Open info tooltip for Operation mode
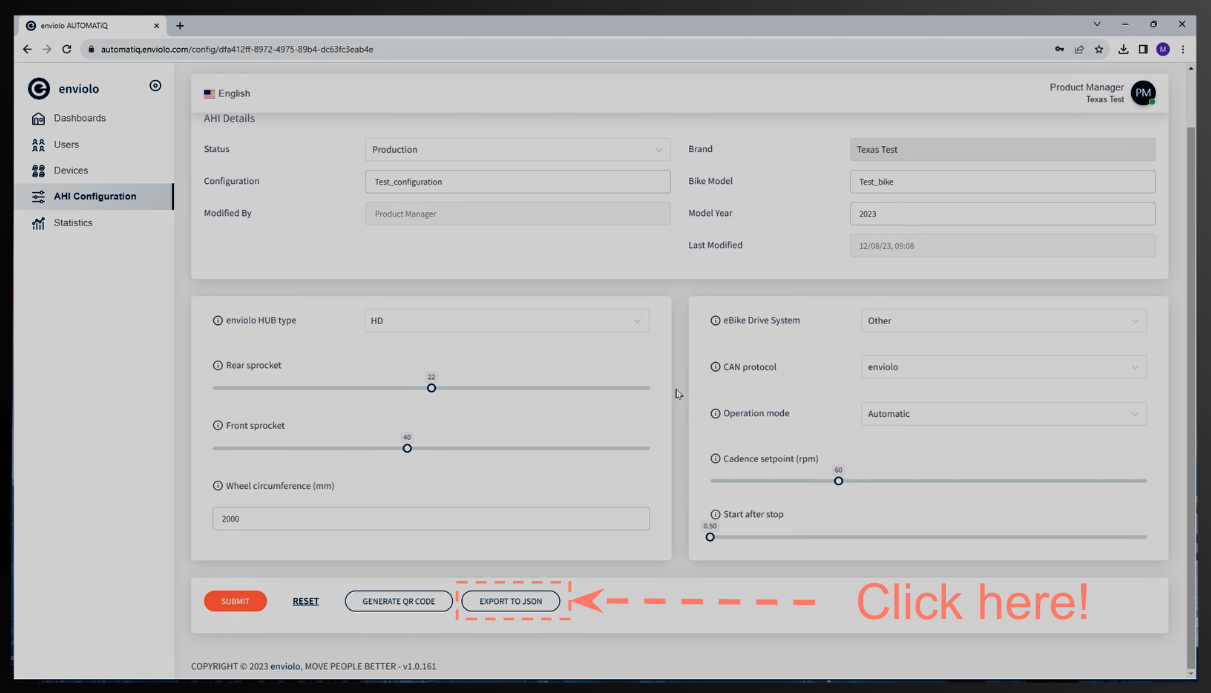1211x693 pixels. tap(715, 413)
